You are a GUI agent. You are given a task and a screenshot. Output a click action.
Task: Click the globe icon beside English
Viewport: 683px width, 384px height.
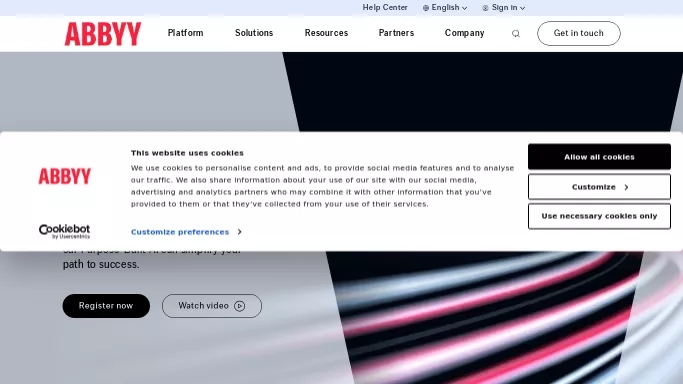[x=426, y=8]
